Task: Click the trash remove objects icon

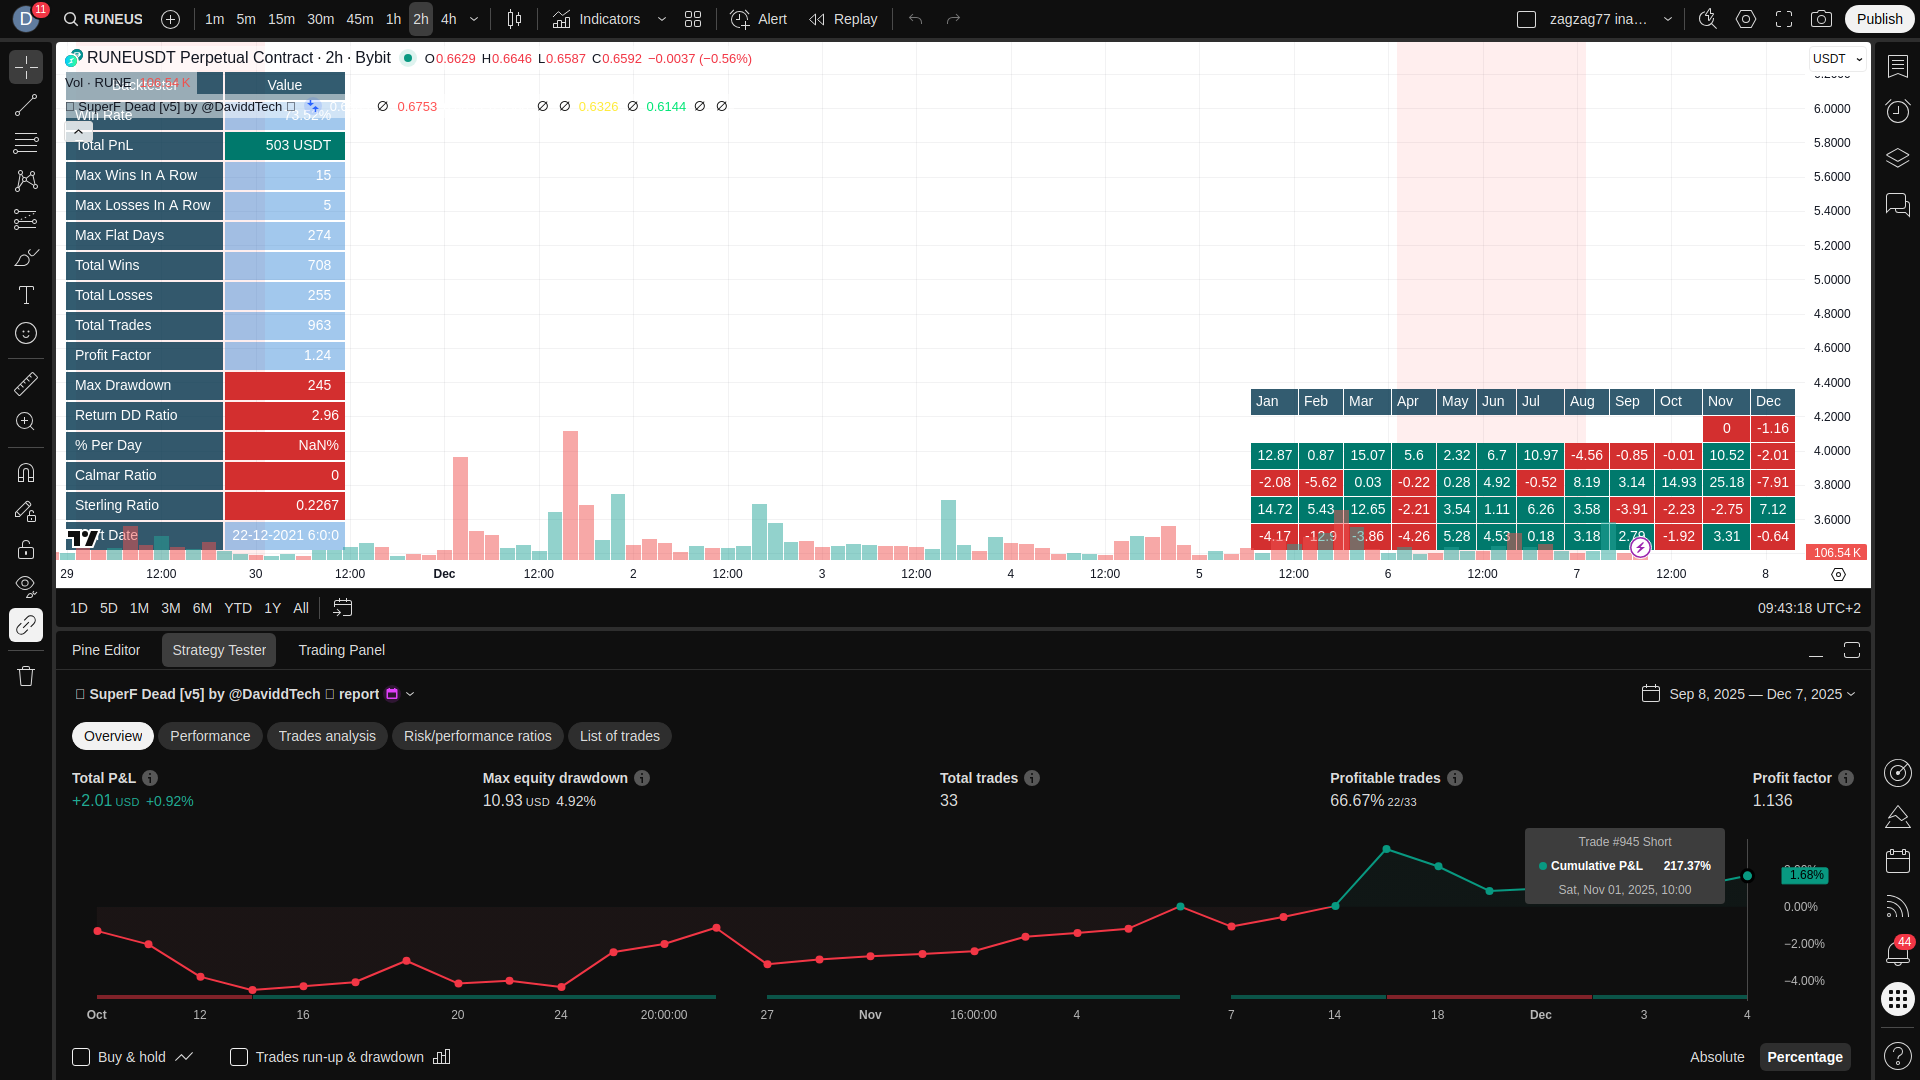Action: click(26, 677)
